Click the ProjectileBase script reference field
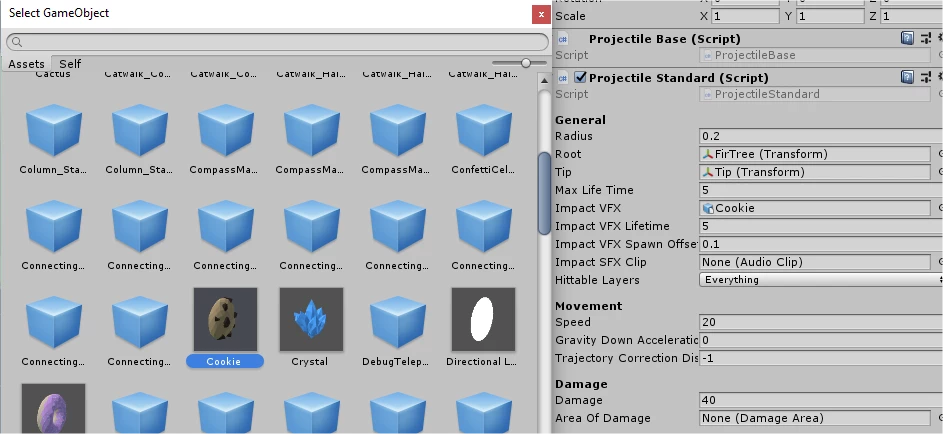The image size is (943, 434). (815, 55)
